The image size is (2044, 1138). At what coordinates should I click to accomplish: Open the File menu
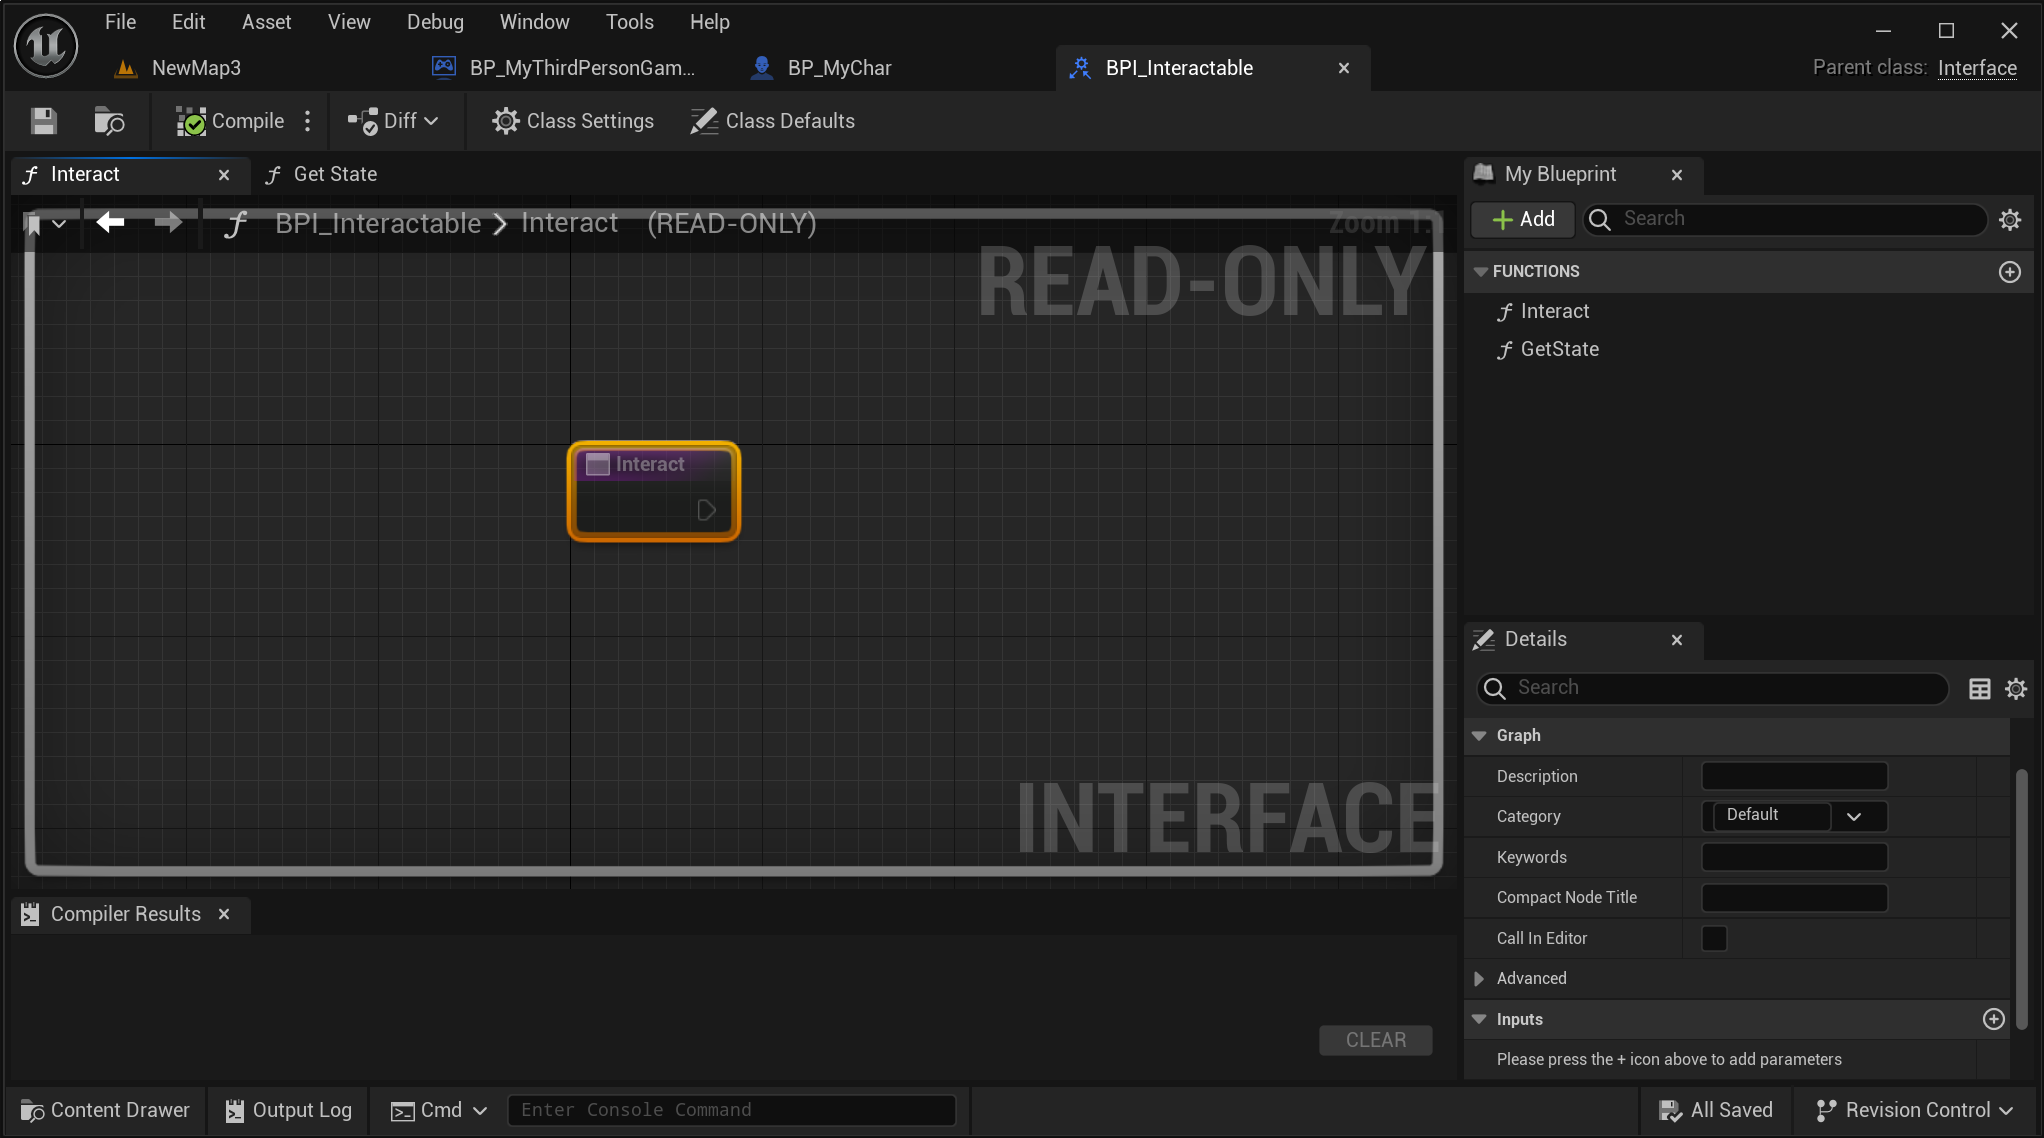pos(120,21)
